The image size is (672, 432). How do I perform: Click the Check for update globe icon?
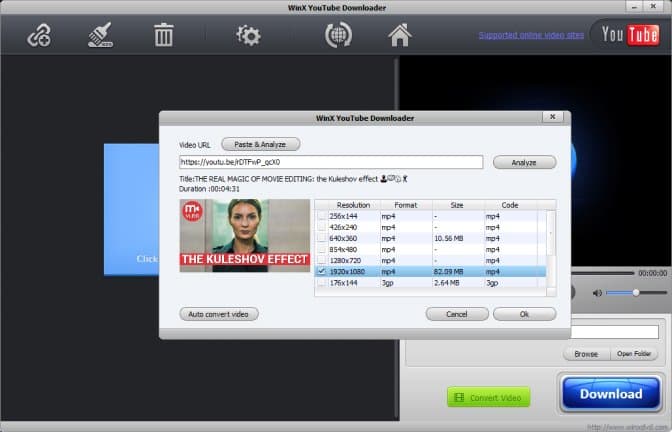pyautogui.click(x=338, y=35)
